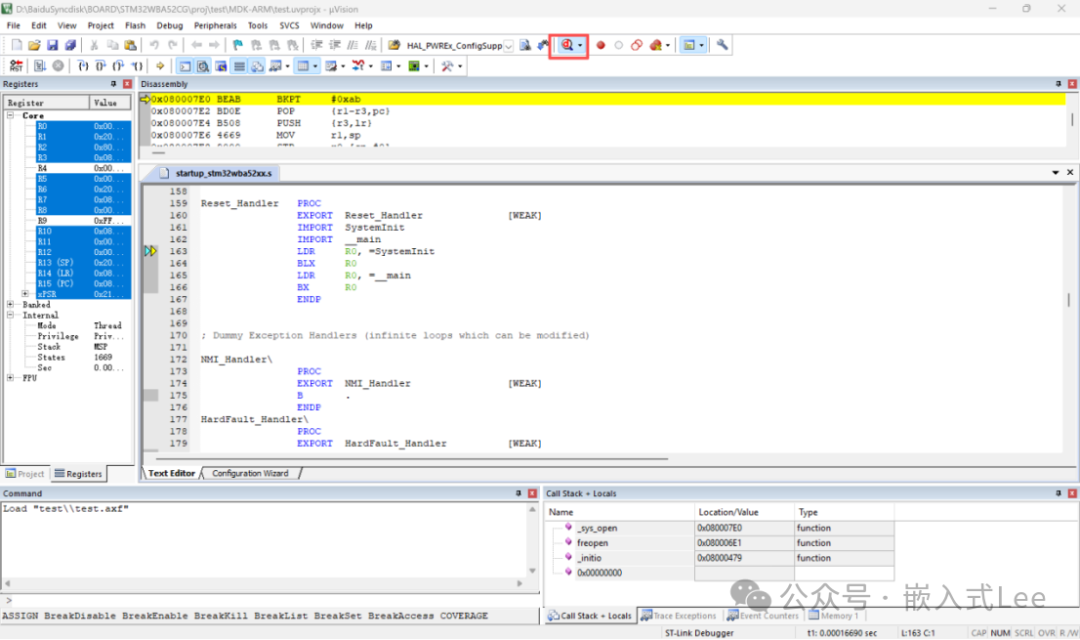The image size is (1080, 640).
Task: Collapse the Core register tree node
Action: click(x=11, y=116)
